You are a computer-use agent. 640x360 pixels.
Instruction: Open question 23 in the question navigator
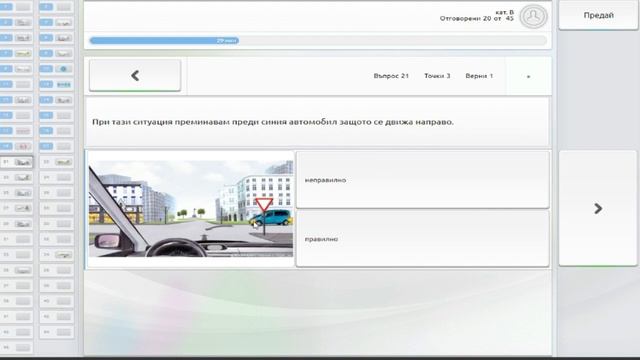[16, 178]
